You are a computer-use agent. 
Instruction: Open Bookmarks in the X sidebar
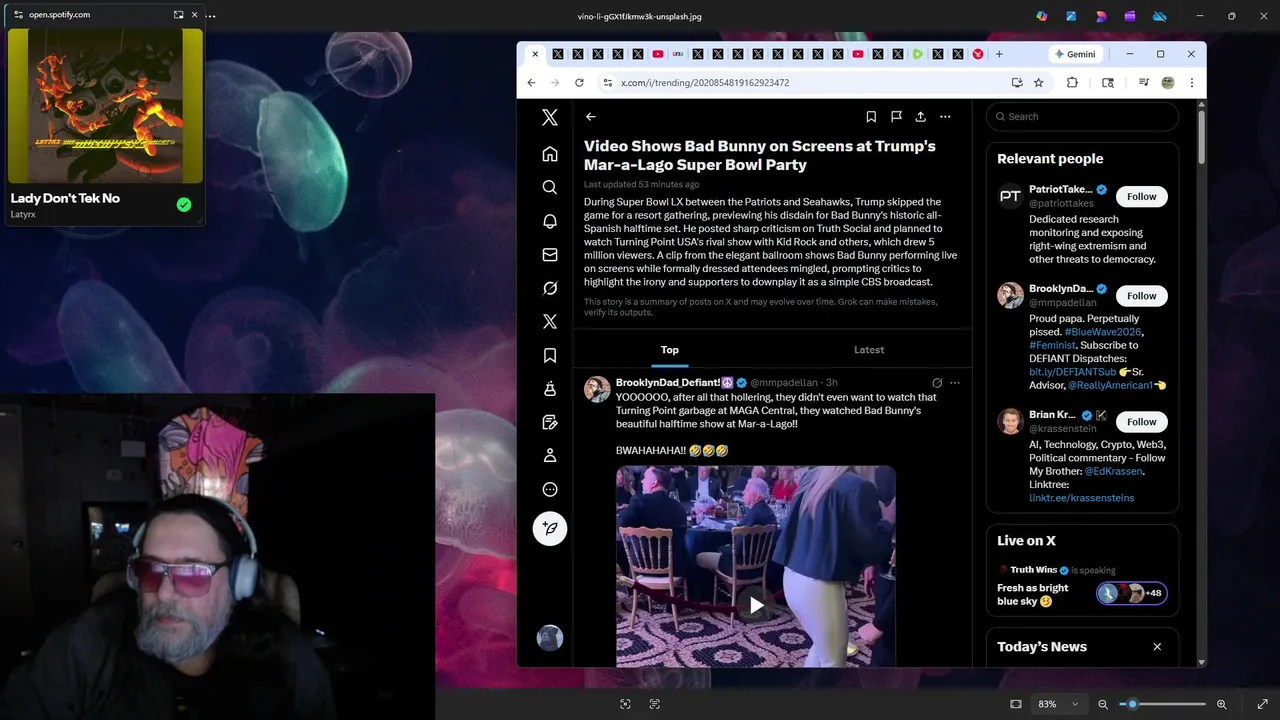pos(550,355)
